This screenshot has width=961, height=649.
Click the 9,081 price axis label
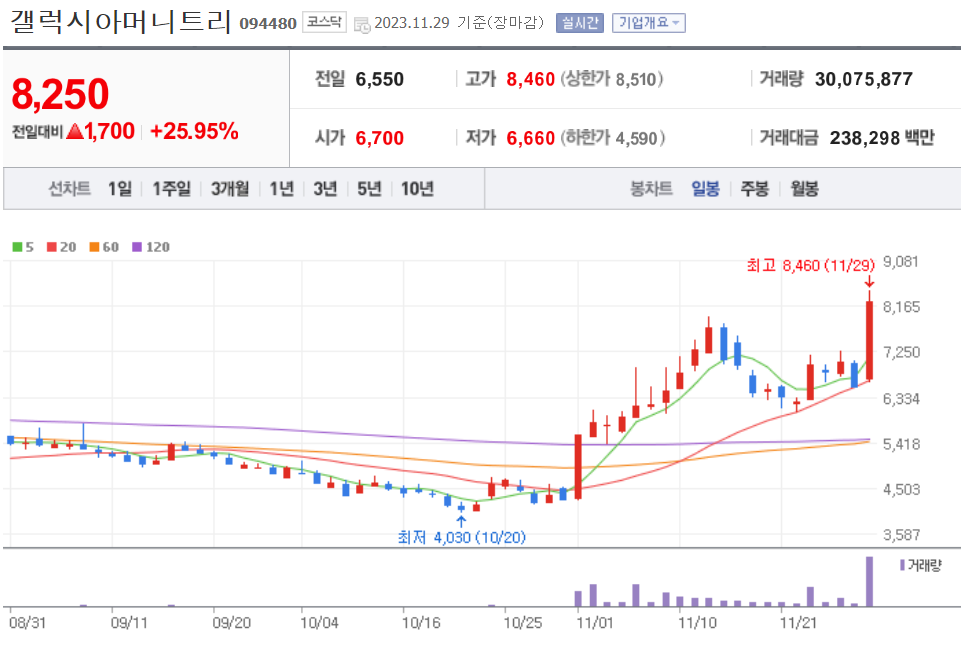pos(901,262)
